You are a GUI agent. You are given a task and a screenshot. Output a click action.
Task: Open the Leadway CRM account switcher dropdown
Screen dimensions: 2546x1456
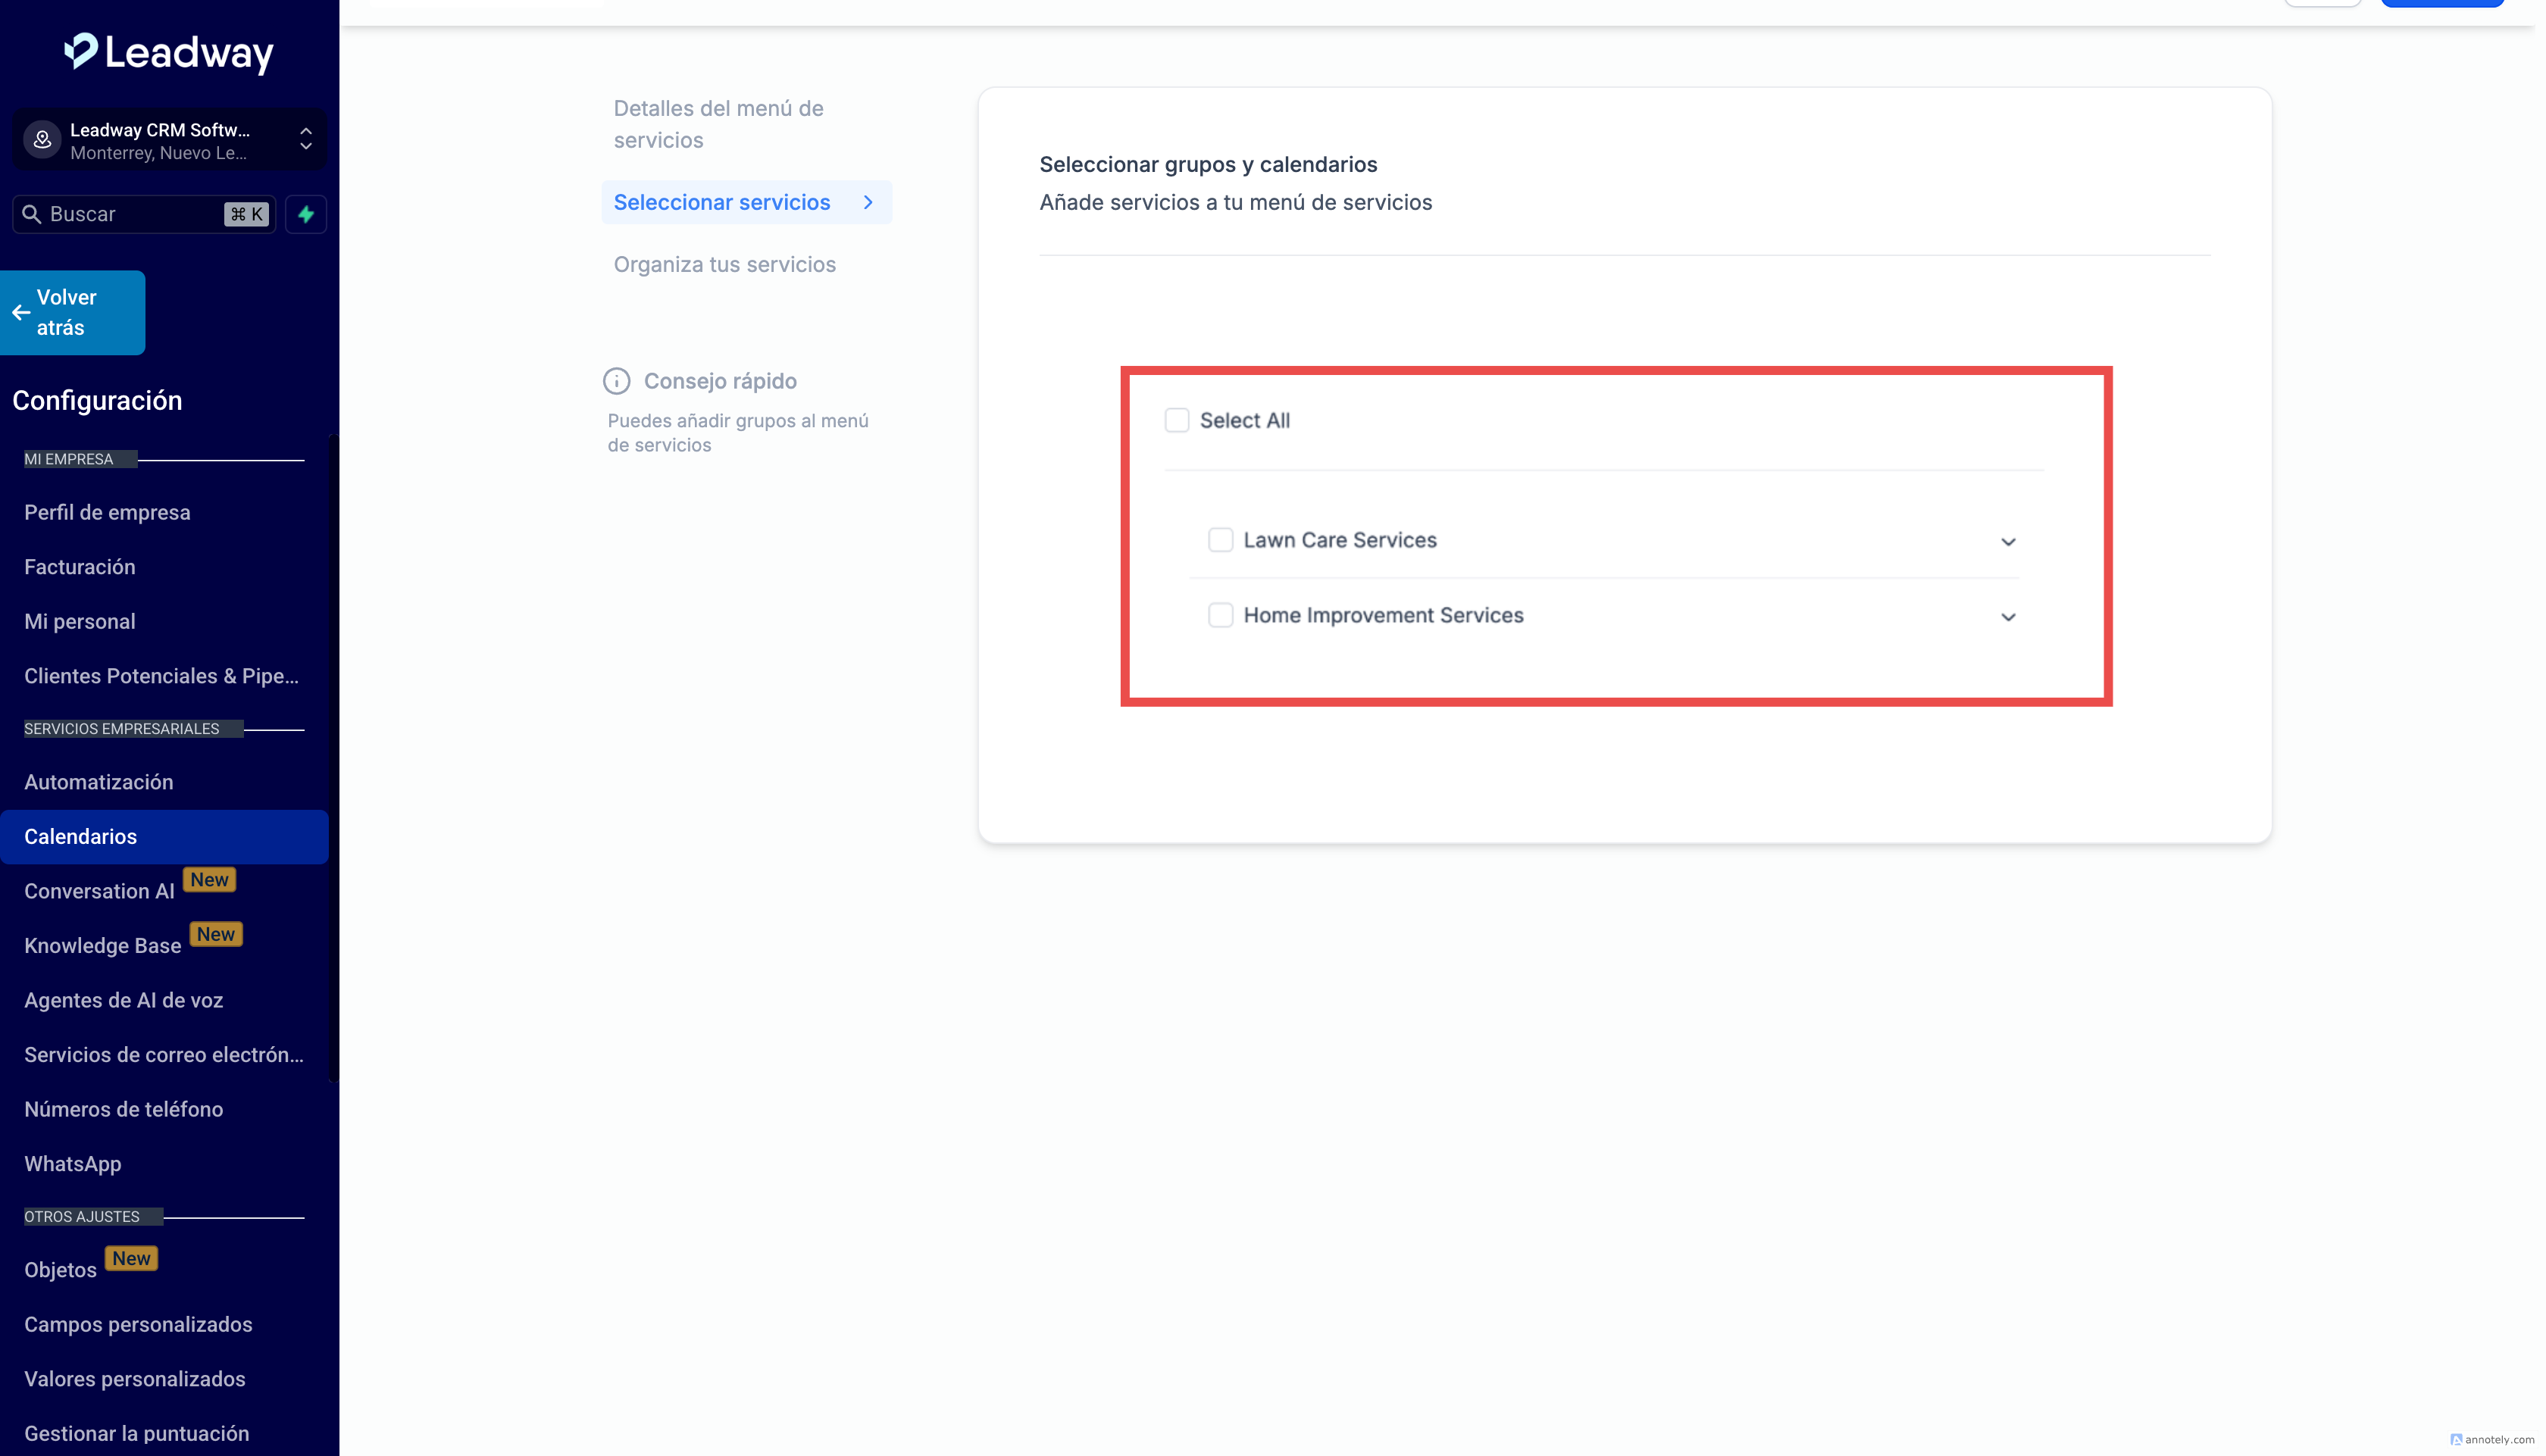[x=160, y=140]
